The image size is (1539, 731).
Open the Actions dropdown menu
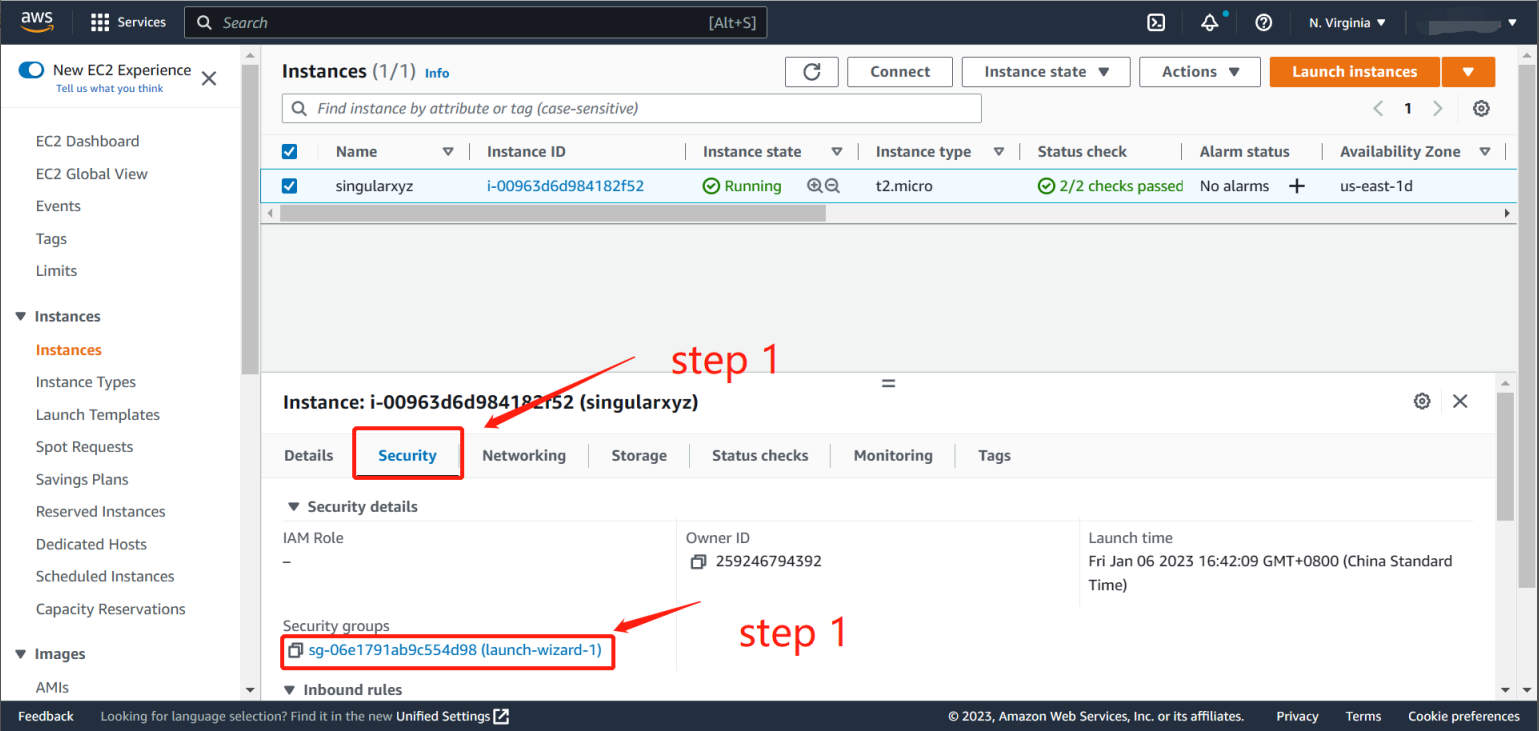pos(1201,72)
